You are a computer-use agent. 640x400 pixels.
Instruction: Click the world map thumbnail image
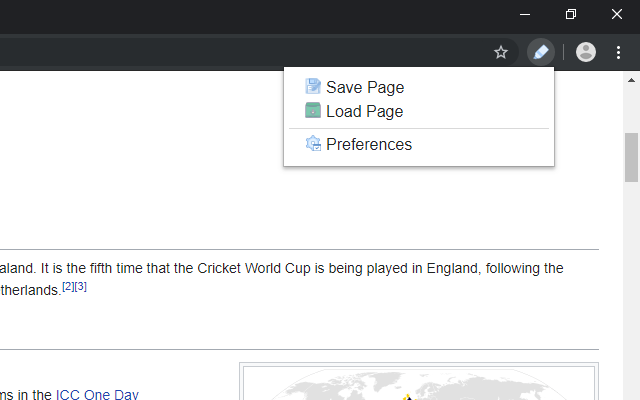[x=420, y=385]
